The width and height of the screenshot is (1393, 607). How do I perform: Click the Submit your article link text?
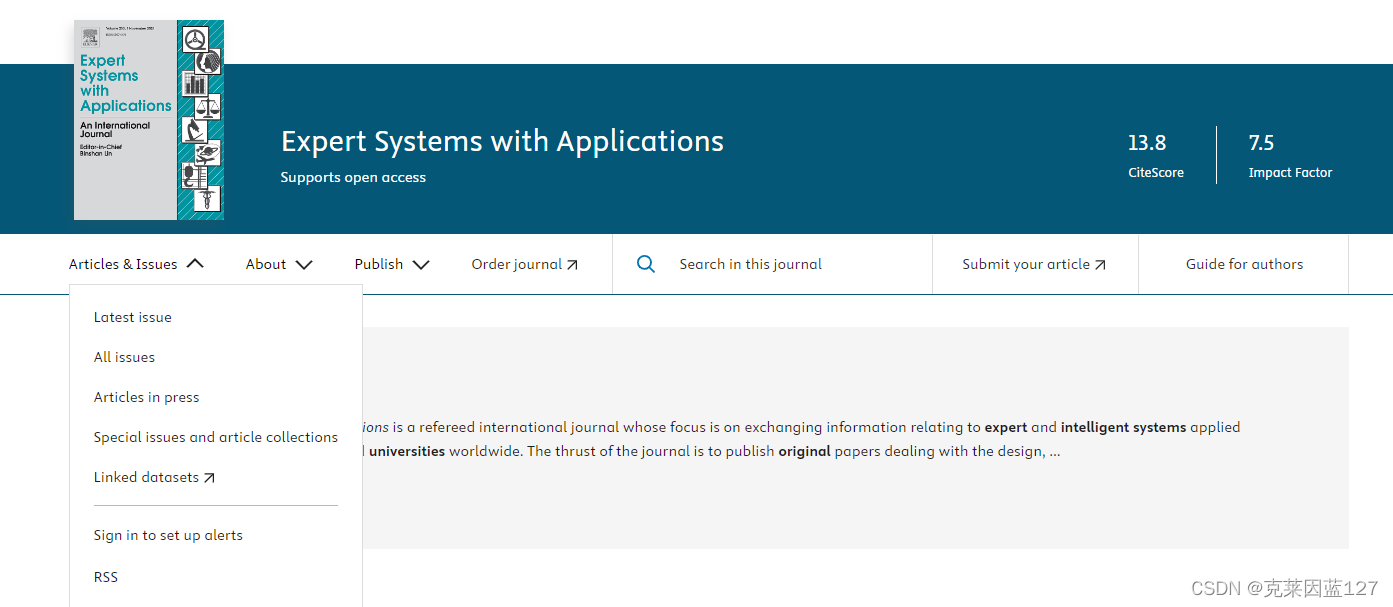point(1026,264)
